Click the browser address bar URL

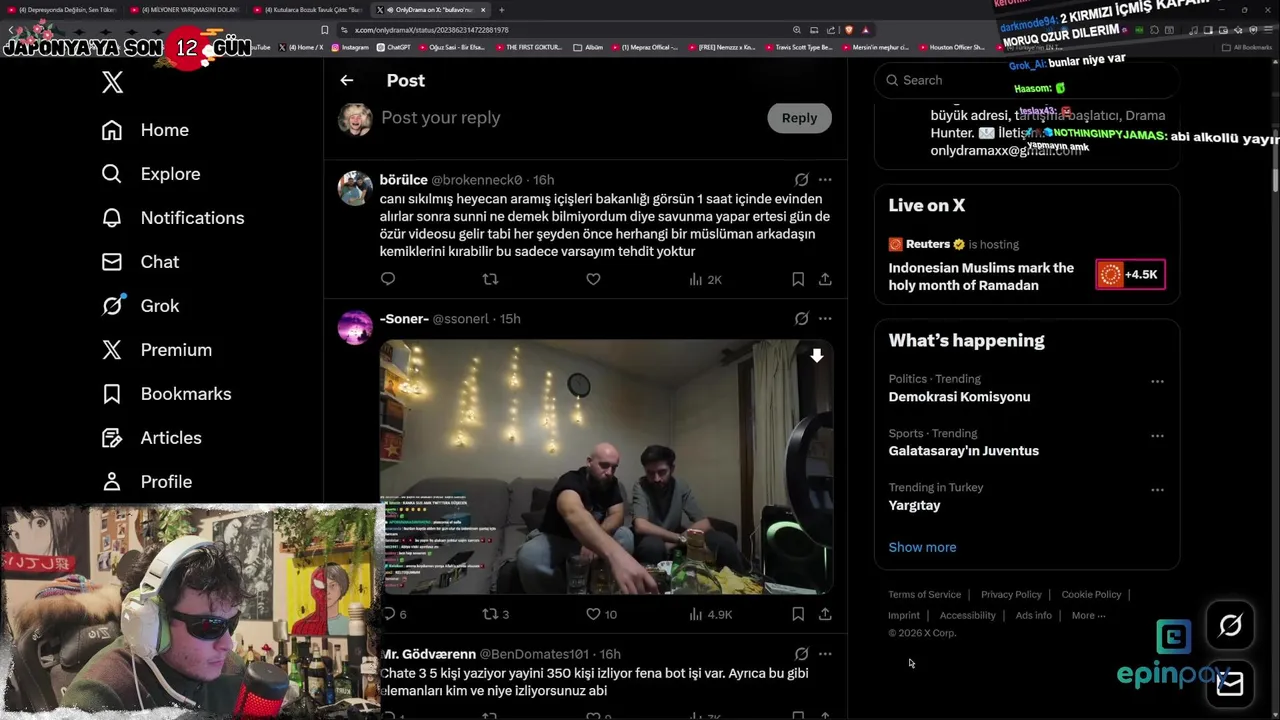point(431,30)
